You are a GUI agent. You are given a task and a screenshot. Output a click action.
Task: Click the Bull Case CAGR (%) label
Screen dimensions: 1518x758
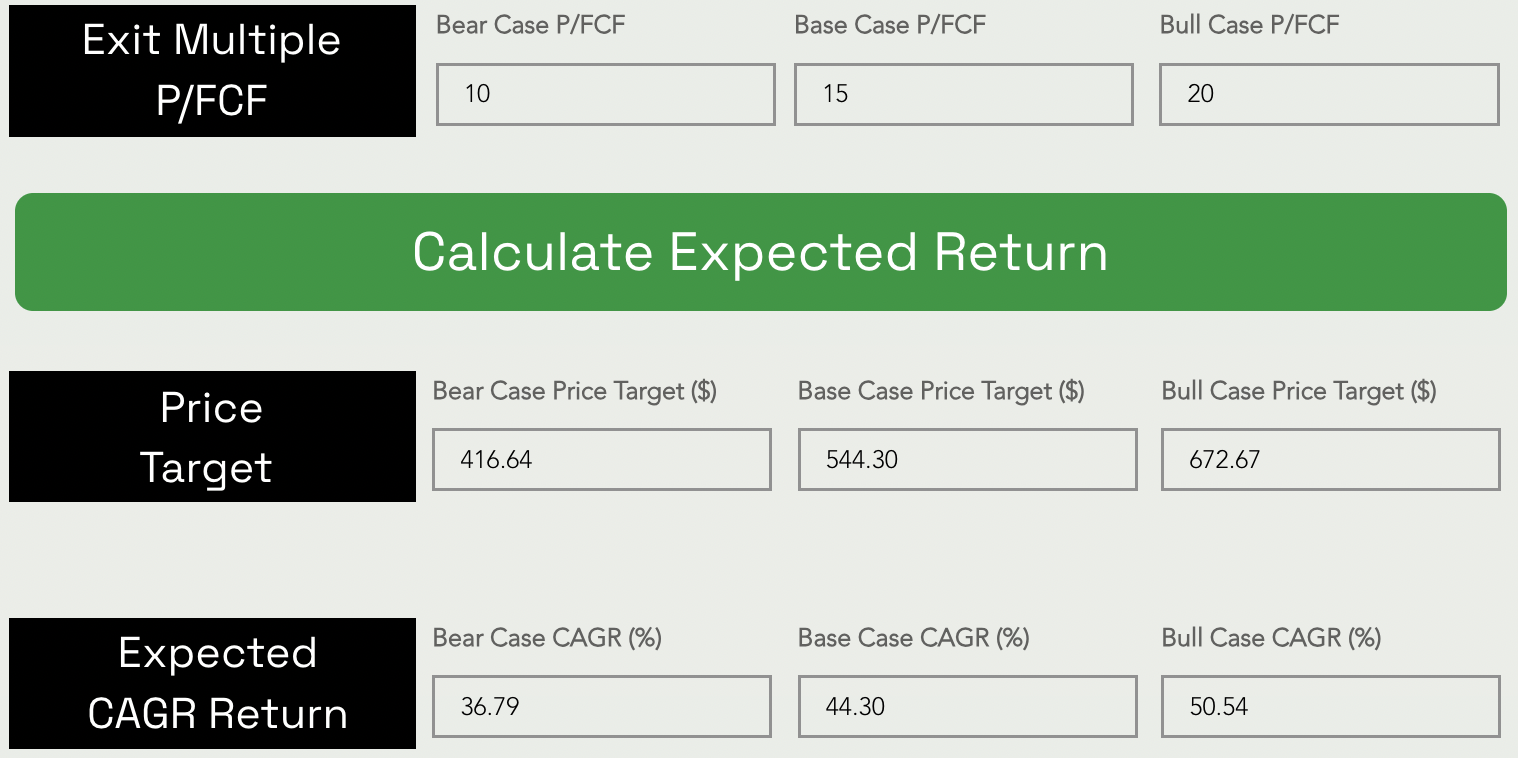point(1271,638)
